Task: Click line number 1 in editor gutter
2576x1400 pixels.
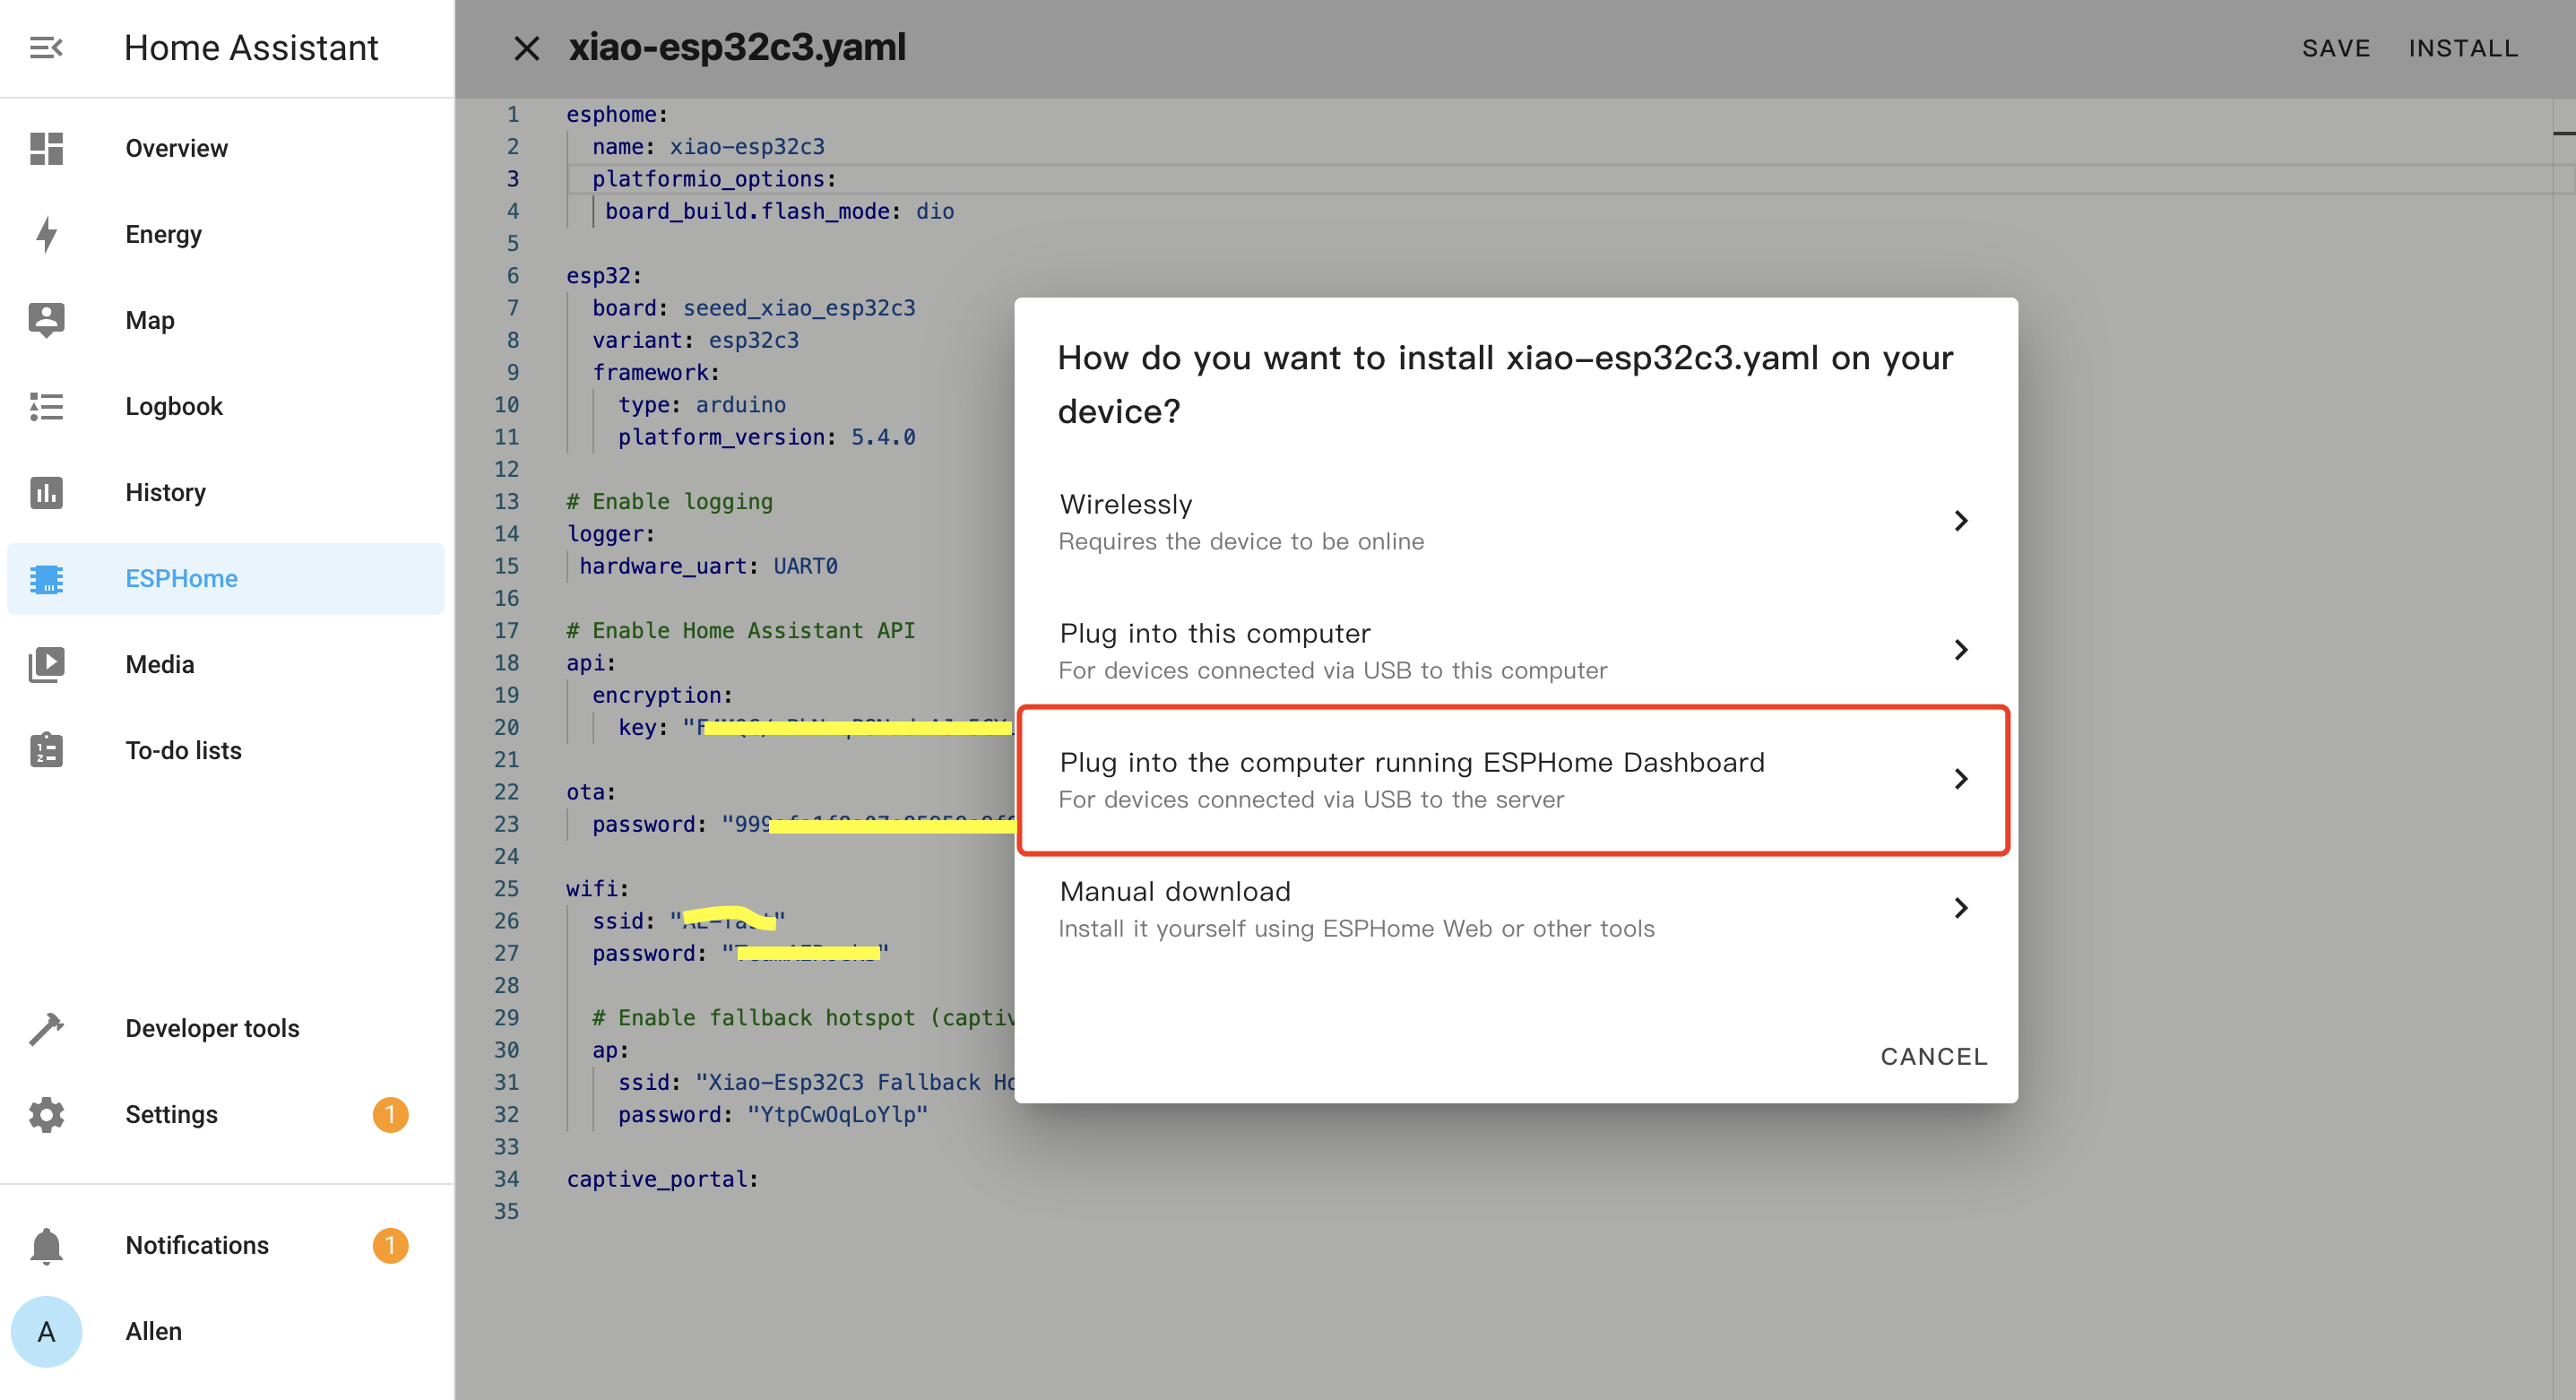Action: (x=512, y=114)
